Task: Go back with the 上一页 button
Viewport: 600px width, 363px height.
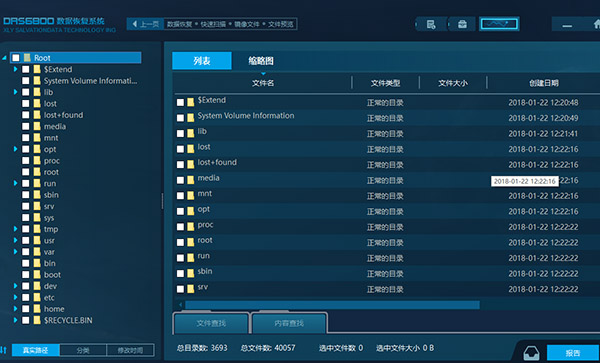Action: tap(145, 24)
